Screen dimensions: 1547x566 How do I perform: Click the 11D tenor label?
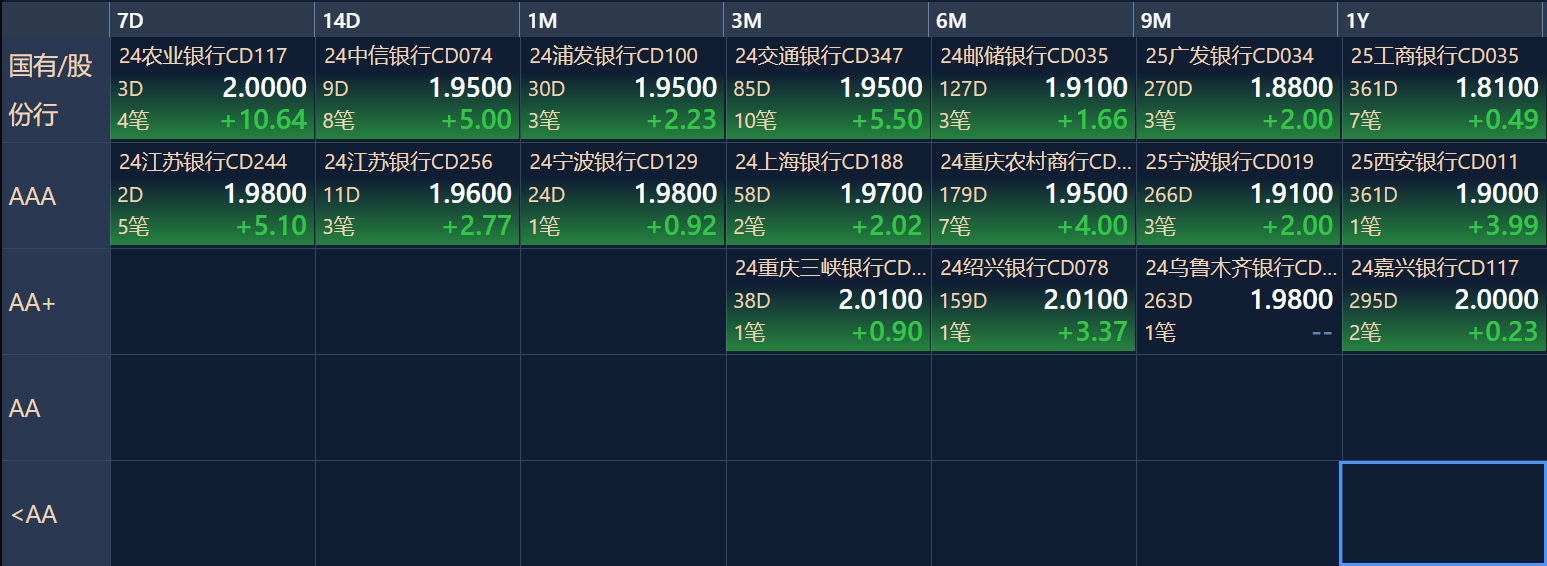coord(339,195)
